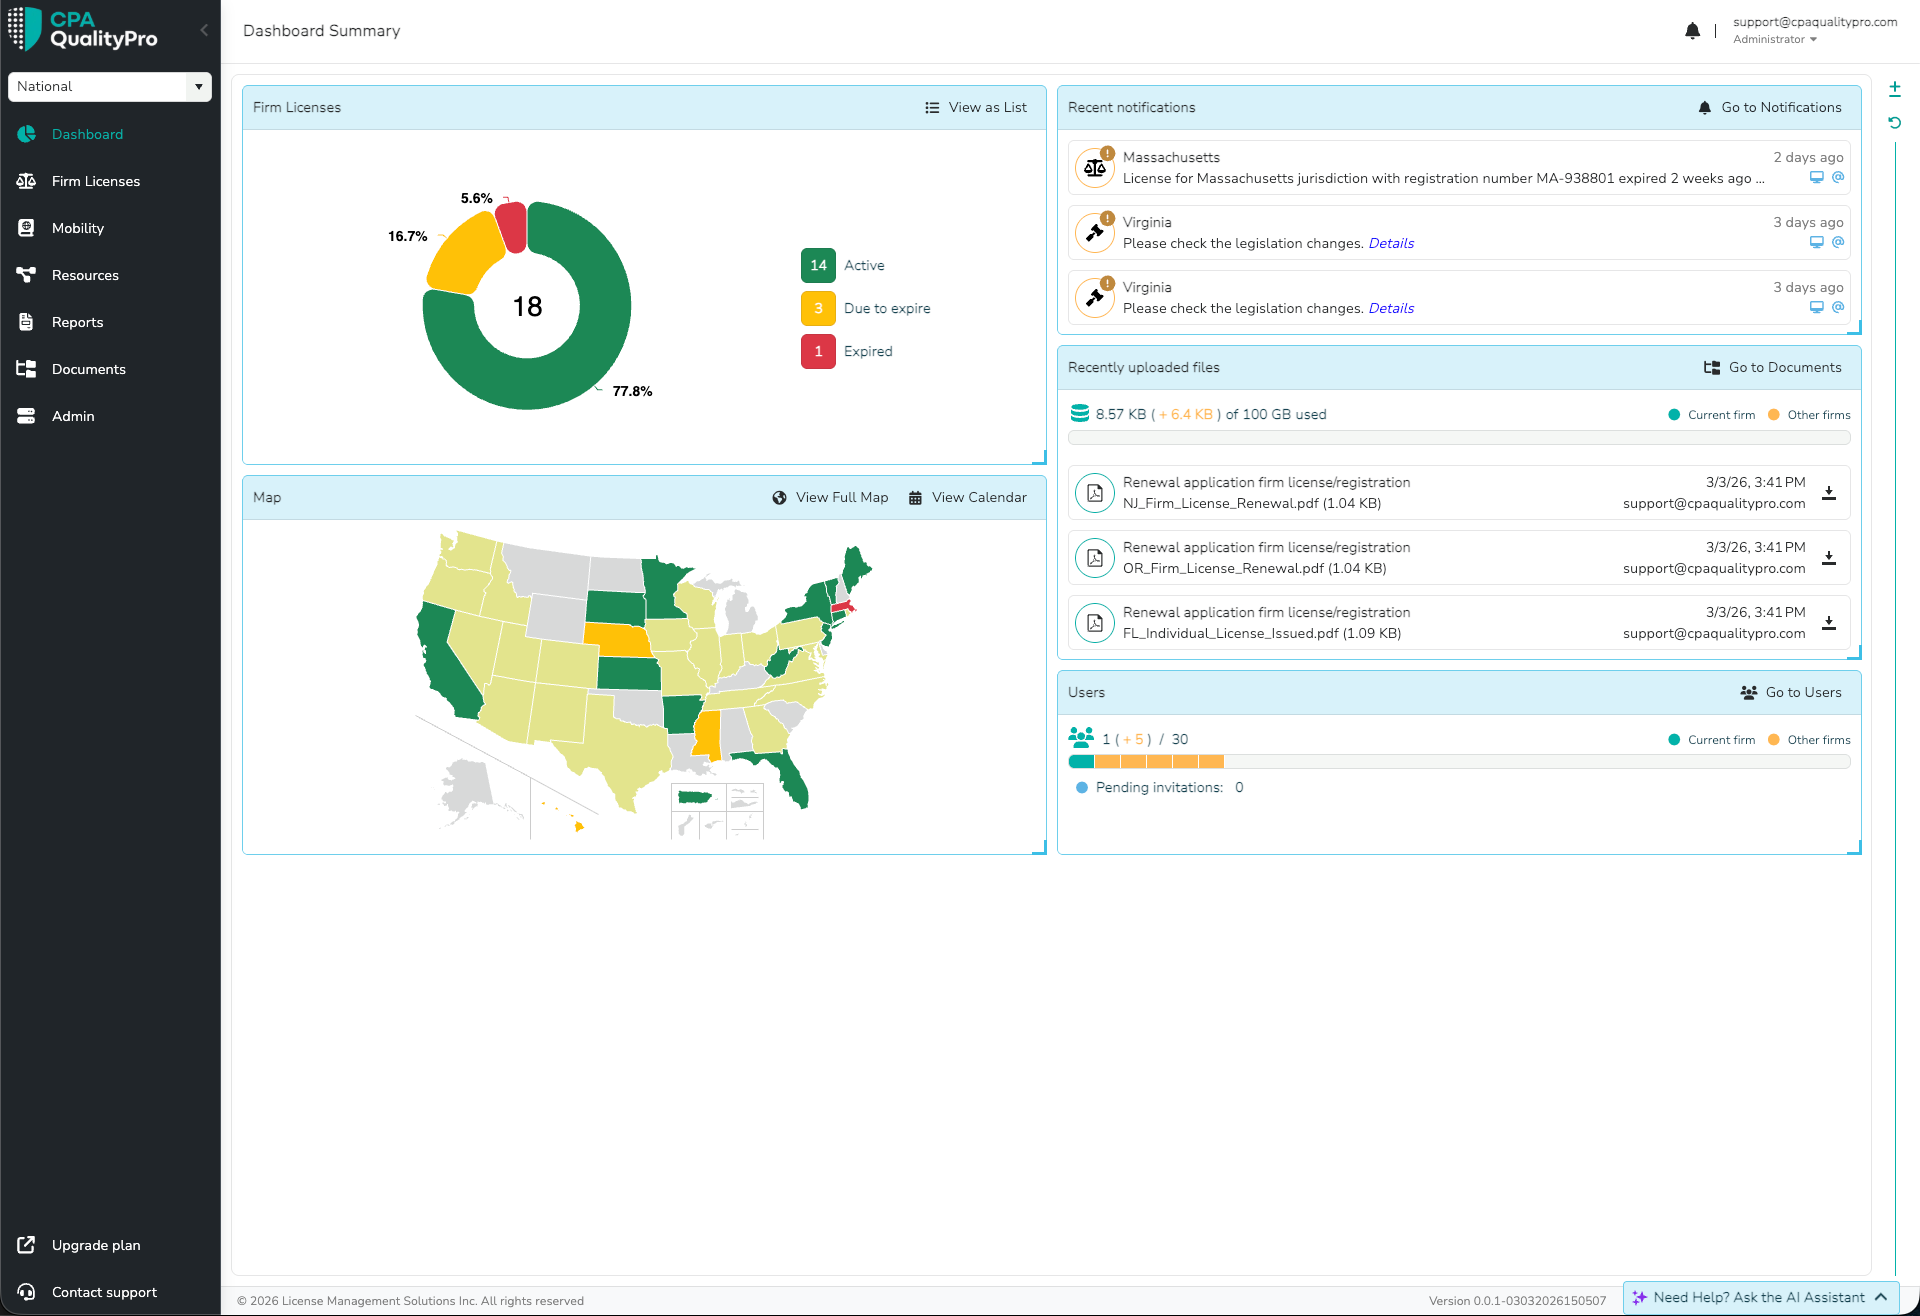Click the users capacity progress bar

coord(1458,762)
